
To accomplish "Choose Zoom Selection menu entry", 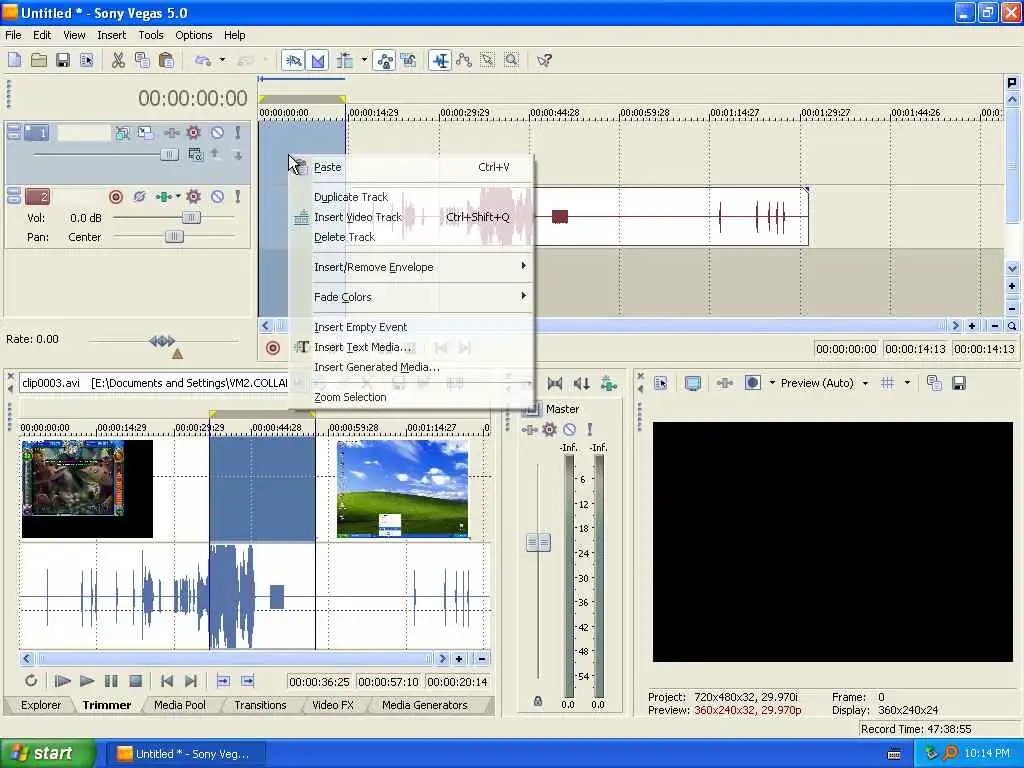I will tap(411, 397).
